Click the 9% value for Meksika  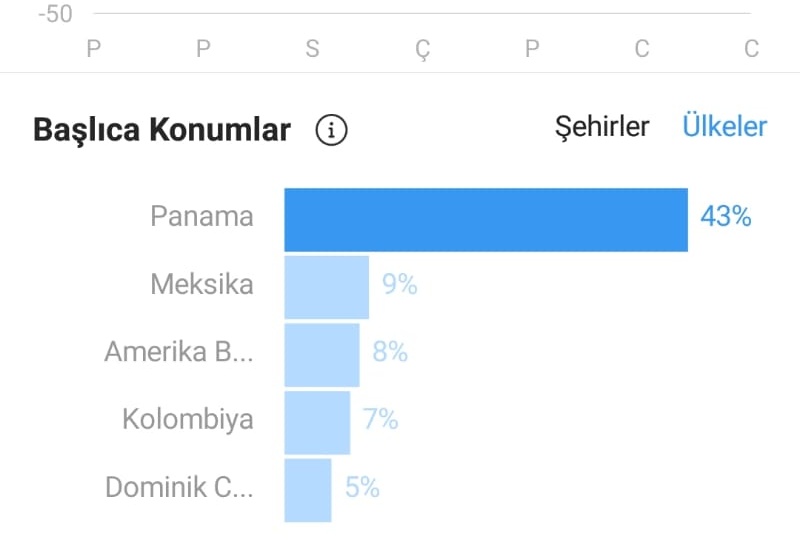(x=400, y=284)
